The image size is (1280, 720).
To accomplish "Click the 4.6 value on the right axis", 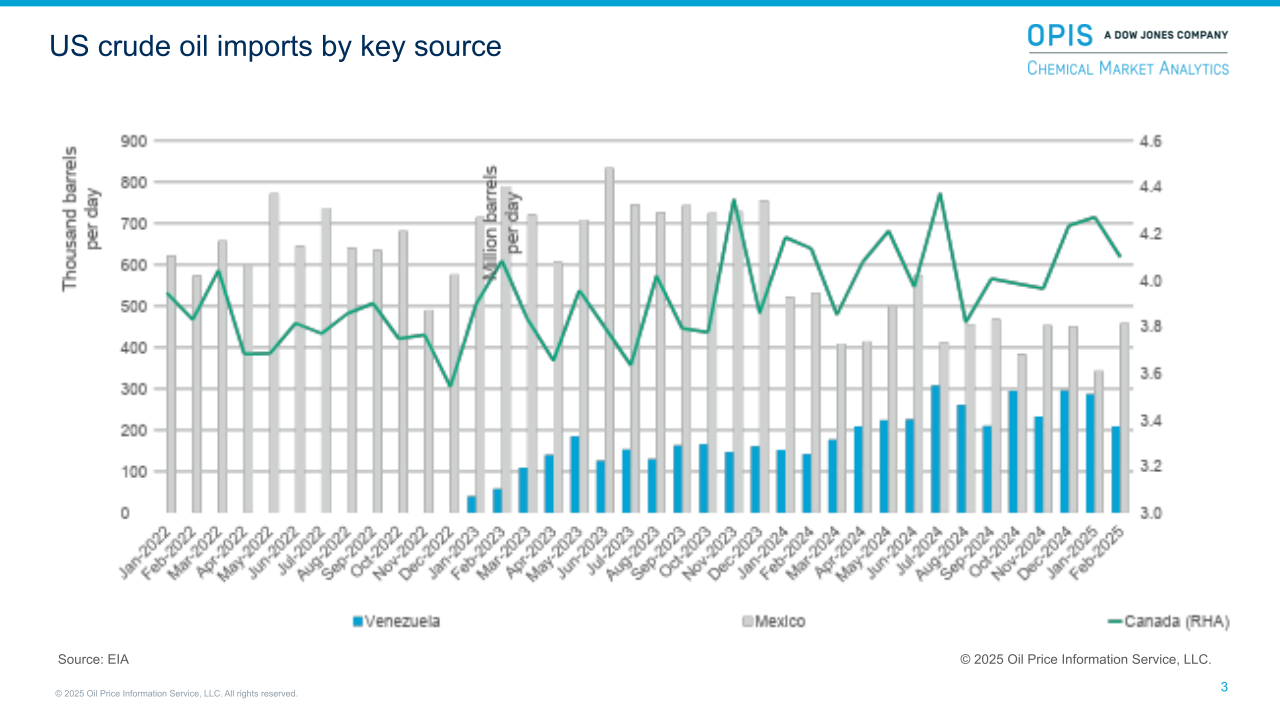I will pos(1150,141).
